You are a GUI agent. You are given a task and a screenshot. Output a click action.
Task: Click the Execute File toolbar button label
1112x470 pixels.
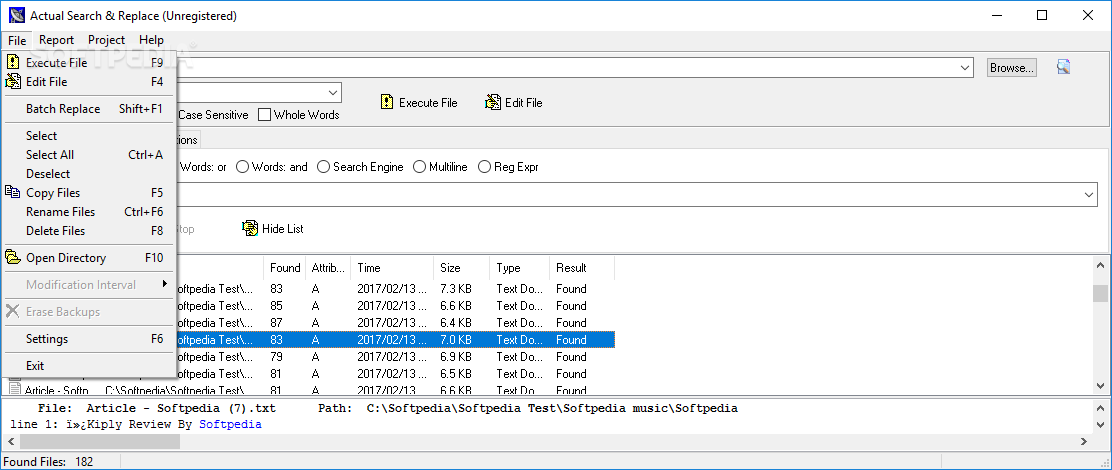coord(428,103)
